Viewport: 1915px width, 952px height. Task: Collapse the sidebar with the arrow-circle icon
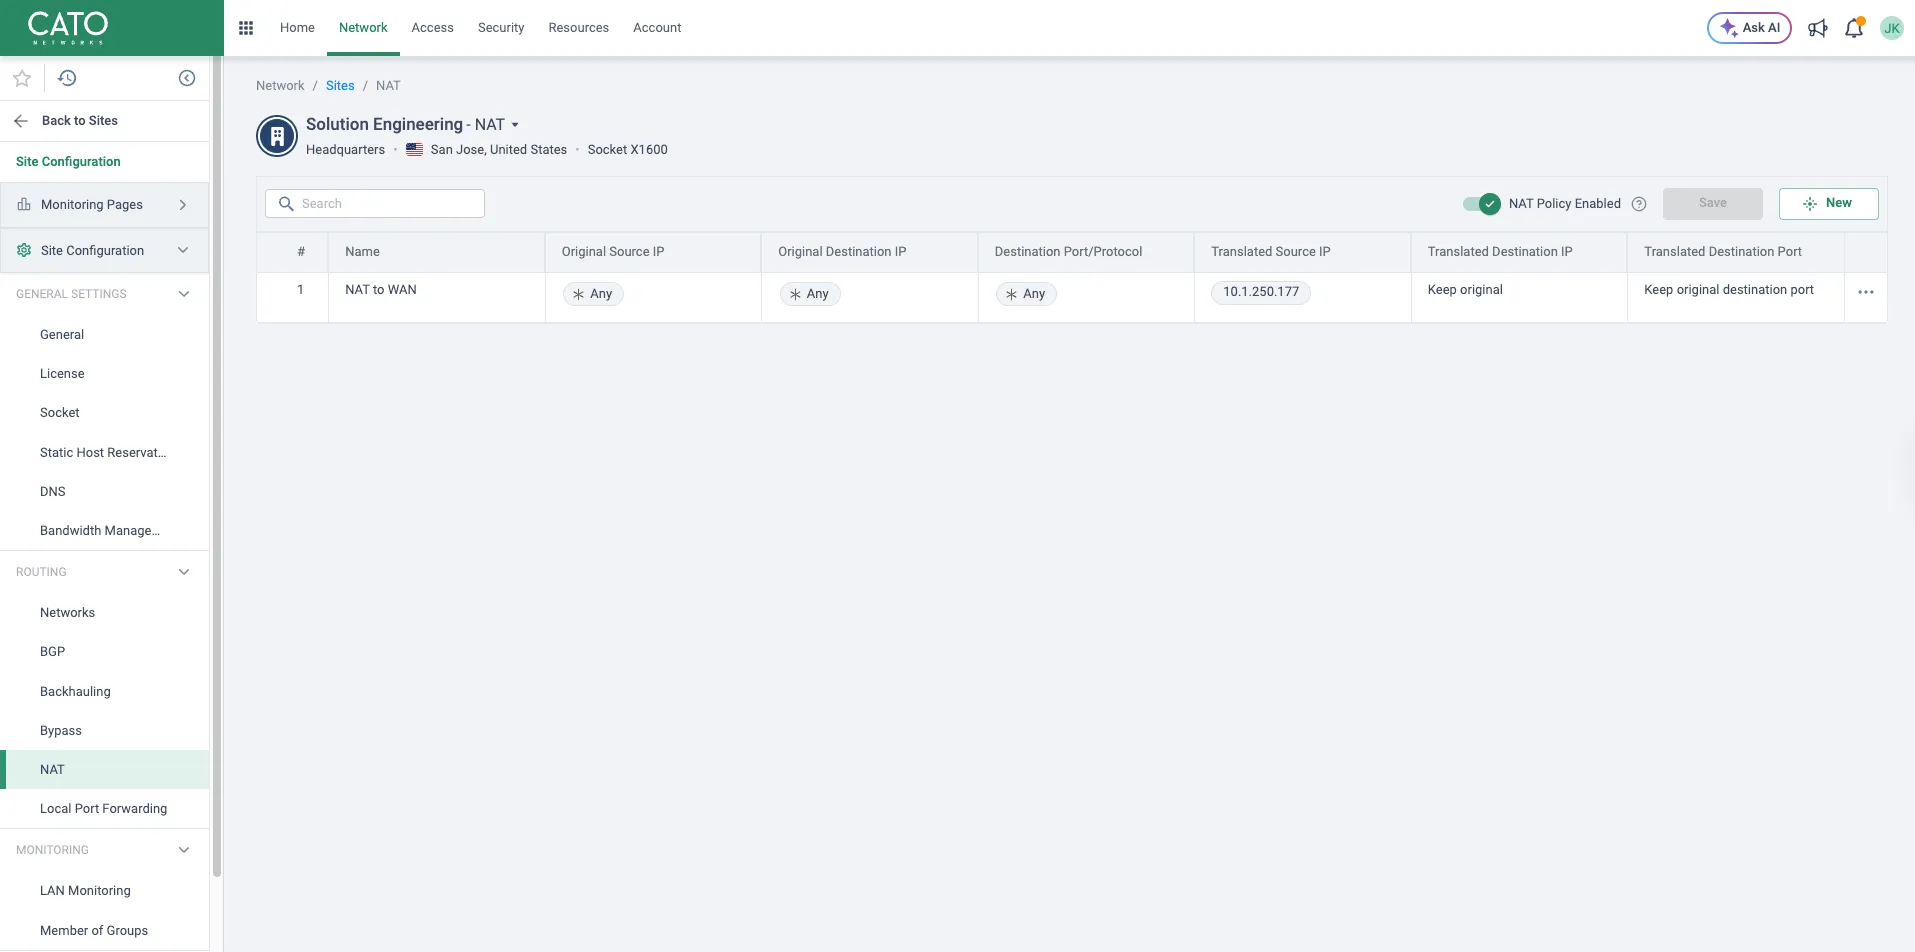(187, 78)
